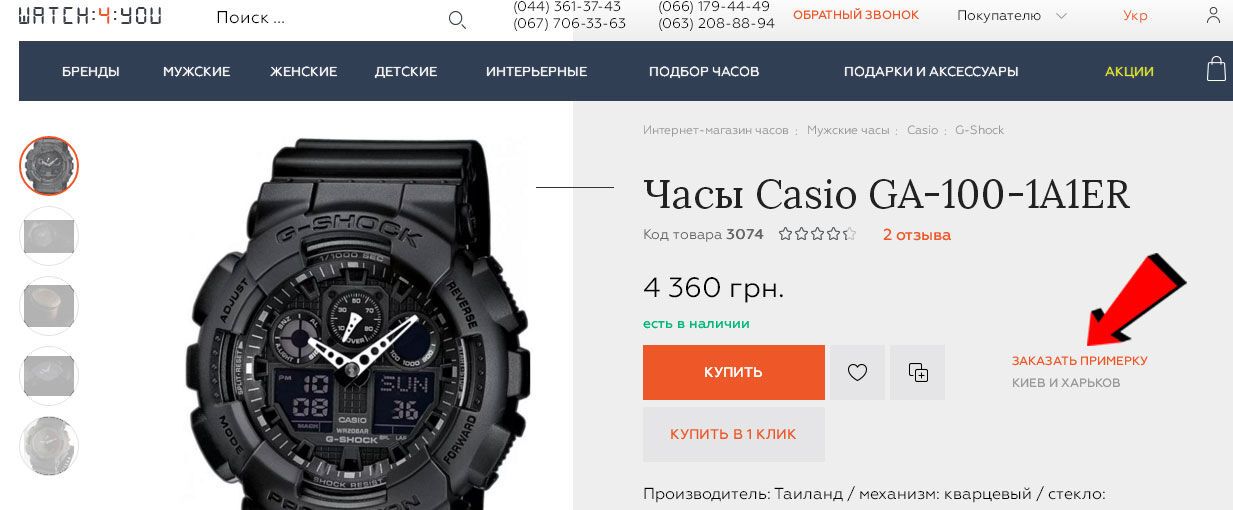Add watch to comparison icon
This screenshot has height=510, width=1233.
tap(918, 372)
